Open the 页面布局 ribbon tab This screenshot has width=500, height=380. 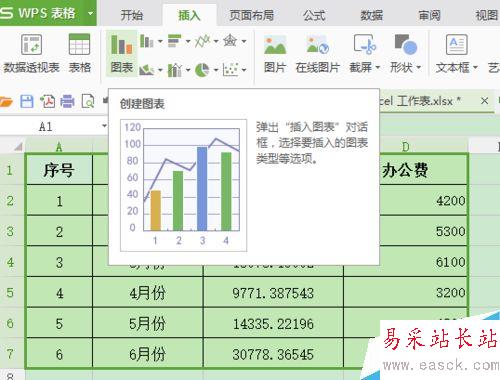click(252, 15)
